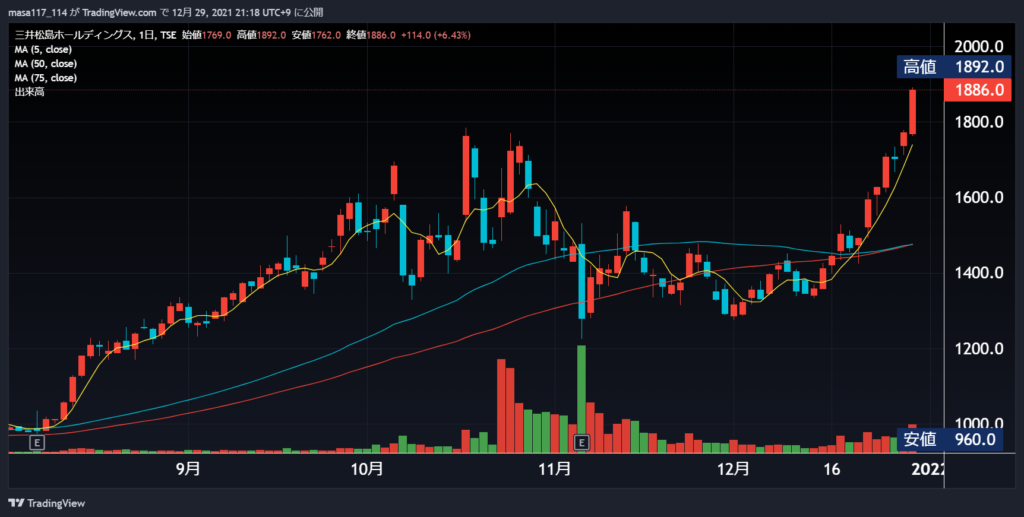
Task: Click the 1600.0 price axis value
Action: tap(979, 198)
